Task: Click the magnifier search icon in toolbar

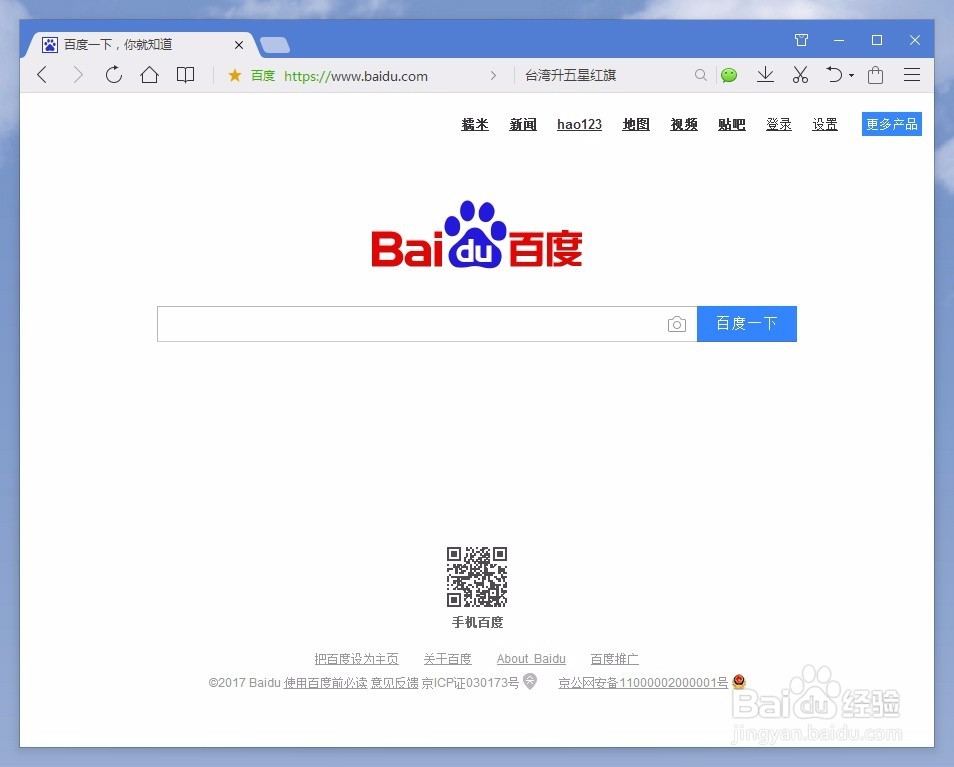Action: tap(701, 75)
